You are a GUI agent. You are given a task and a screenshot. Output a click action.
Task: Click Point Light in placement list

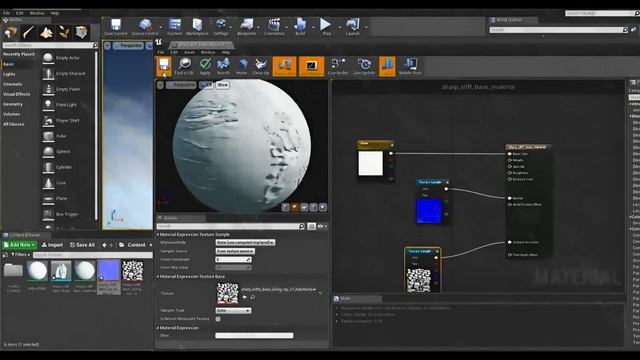[66, 105]
